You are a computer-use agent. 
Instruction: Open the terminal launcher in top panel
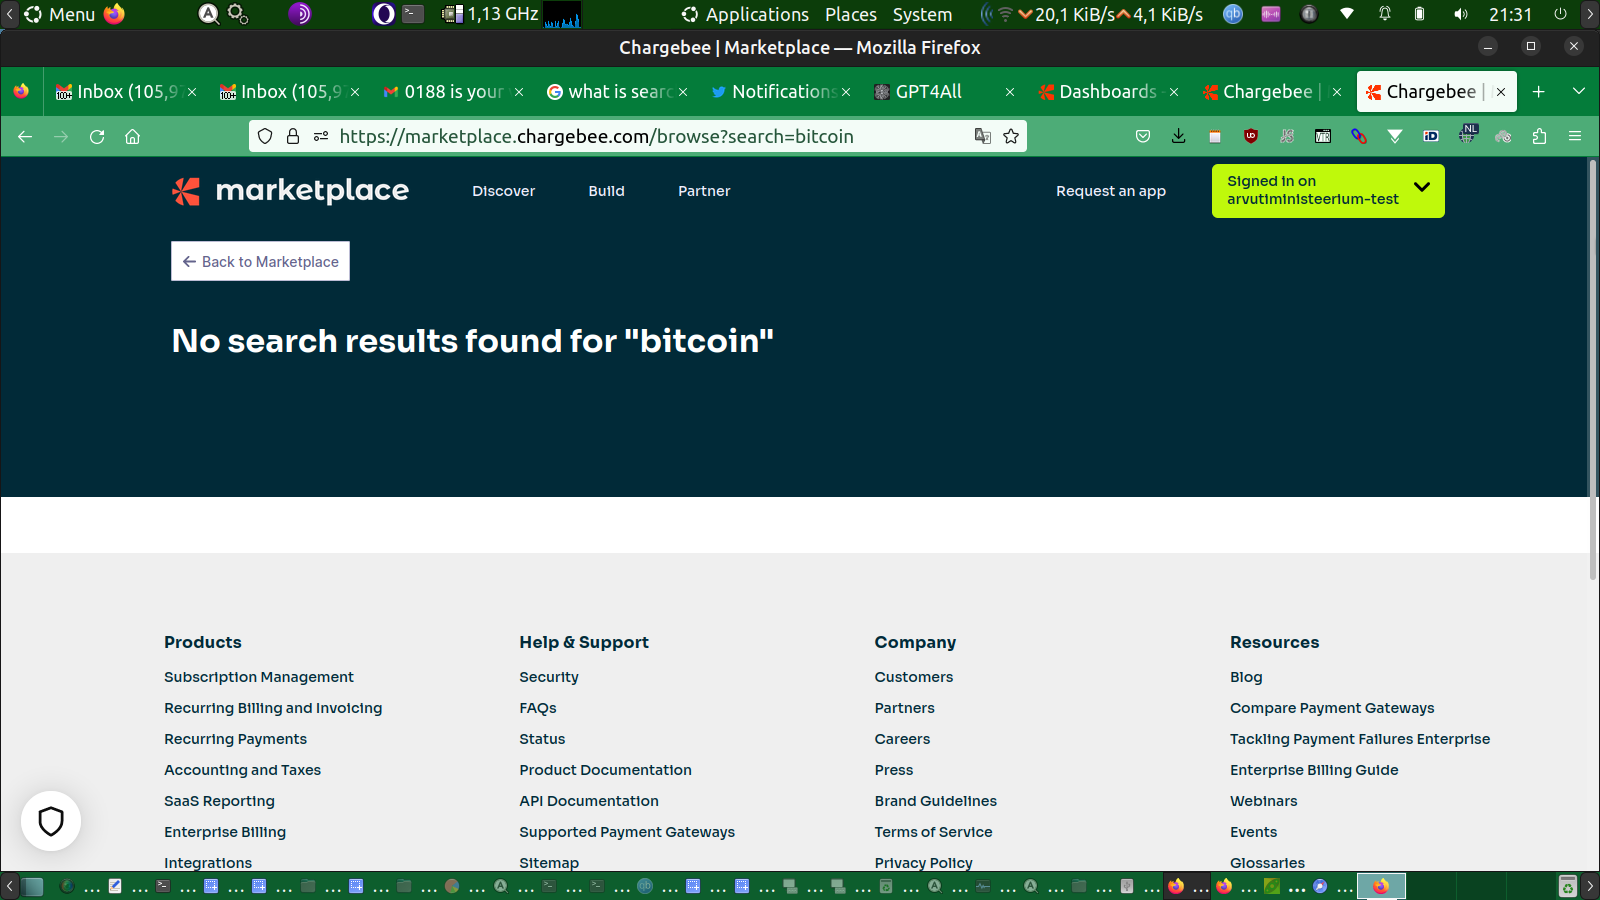coord(413,14)
